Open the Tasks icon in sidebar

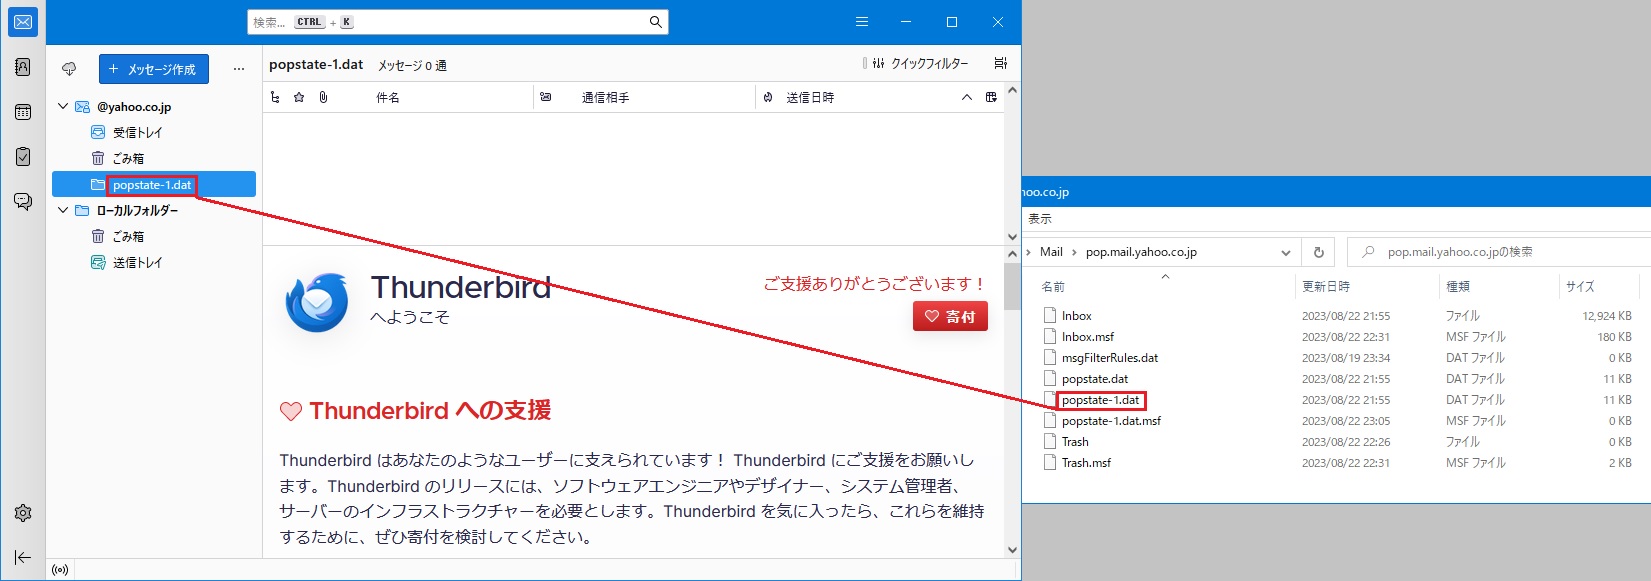click(x=23, y=157)
